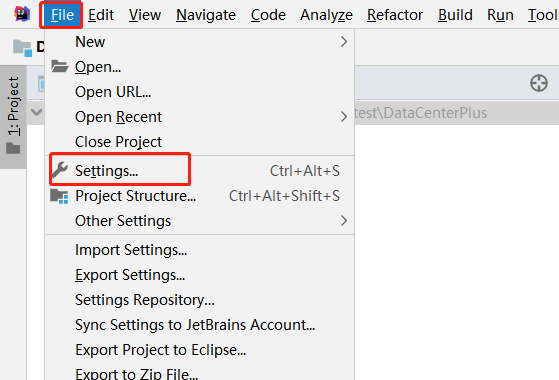This screenshot has width=559, height=380.
Task: Choose Export Settings... entry
Action: click(x=130, y=275)
